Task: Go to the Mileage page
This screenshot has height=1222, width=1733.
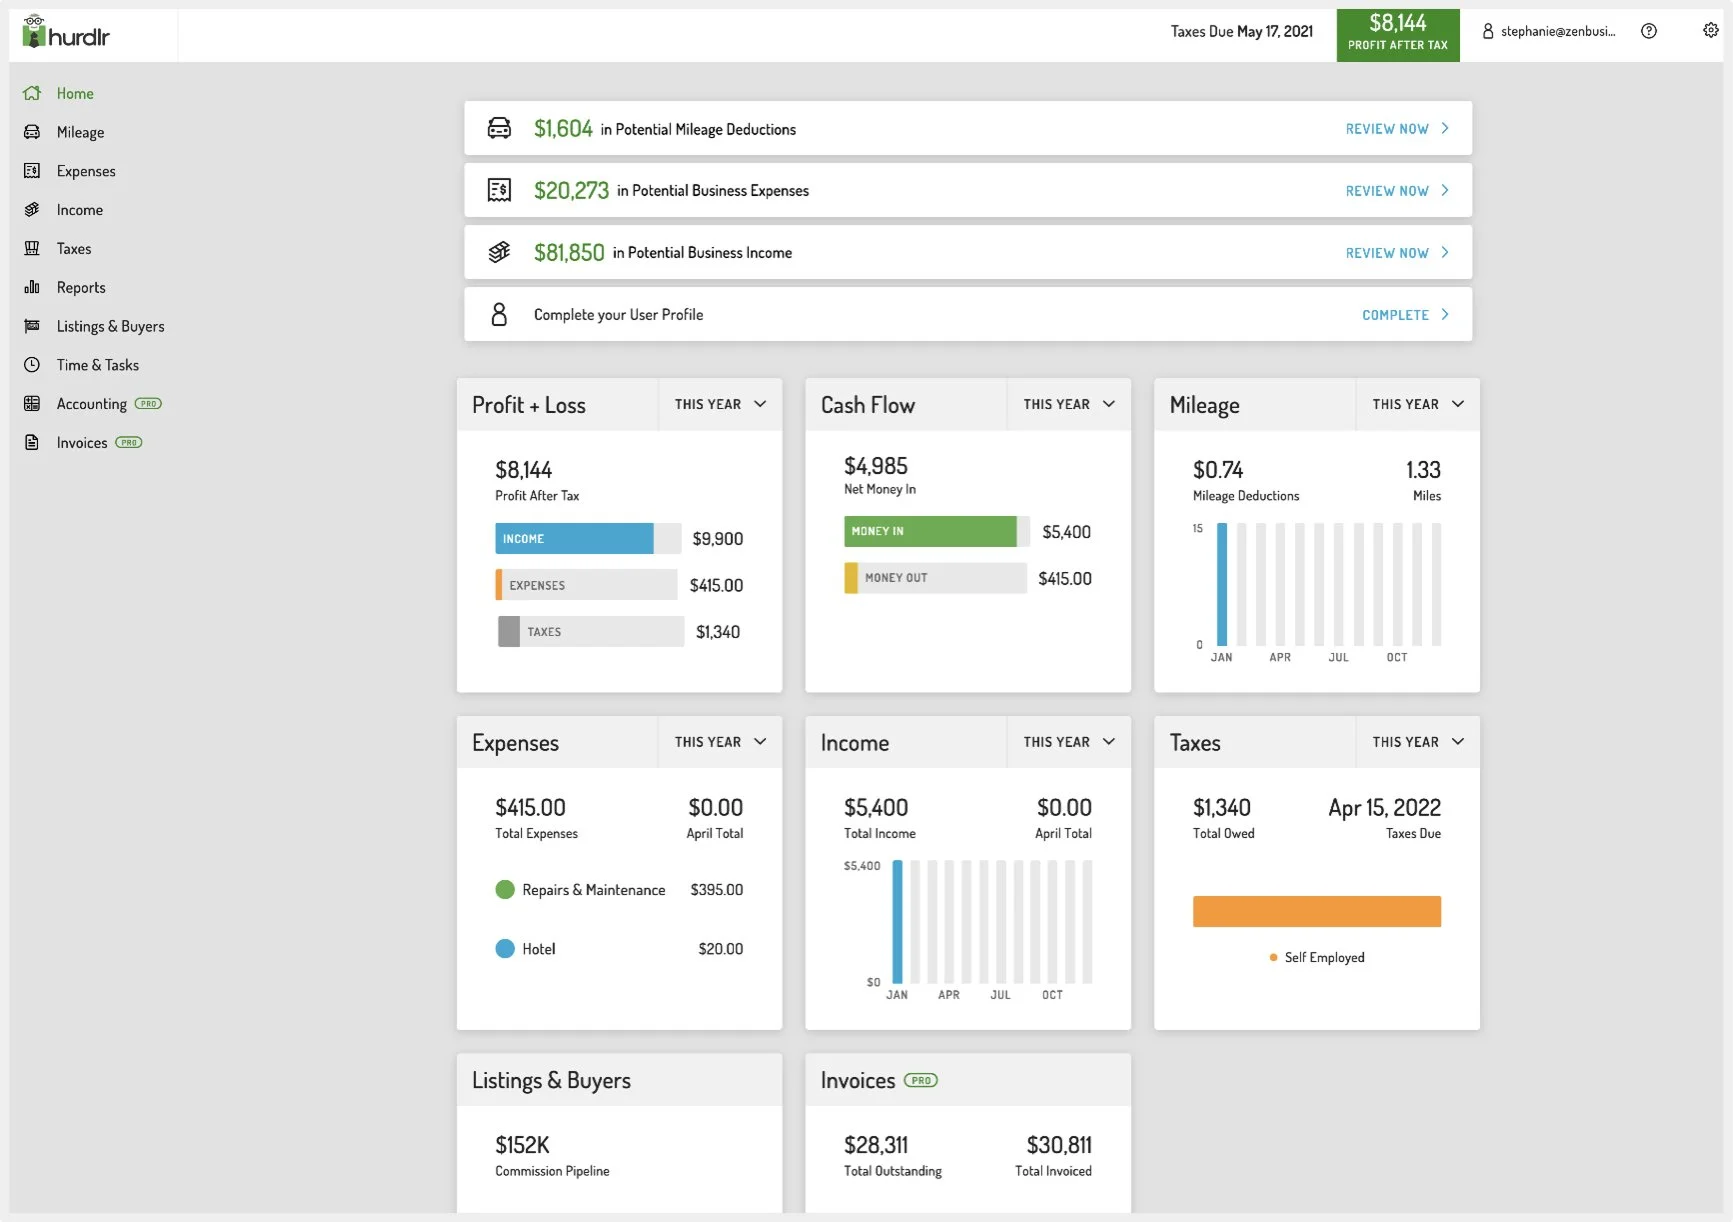Action: [x=80, y=132]
